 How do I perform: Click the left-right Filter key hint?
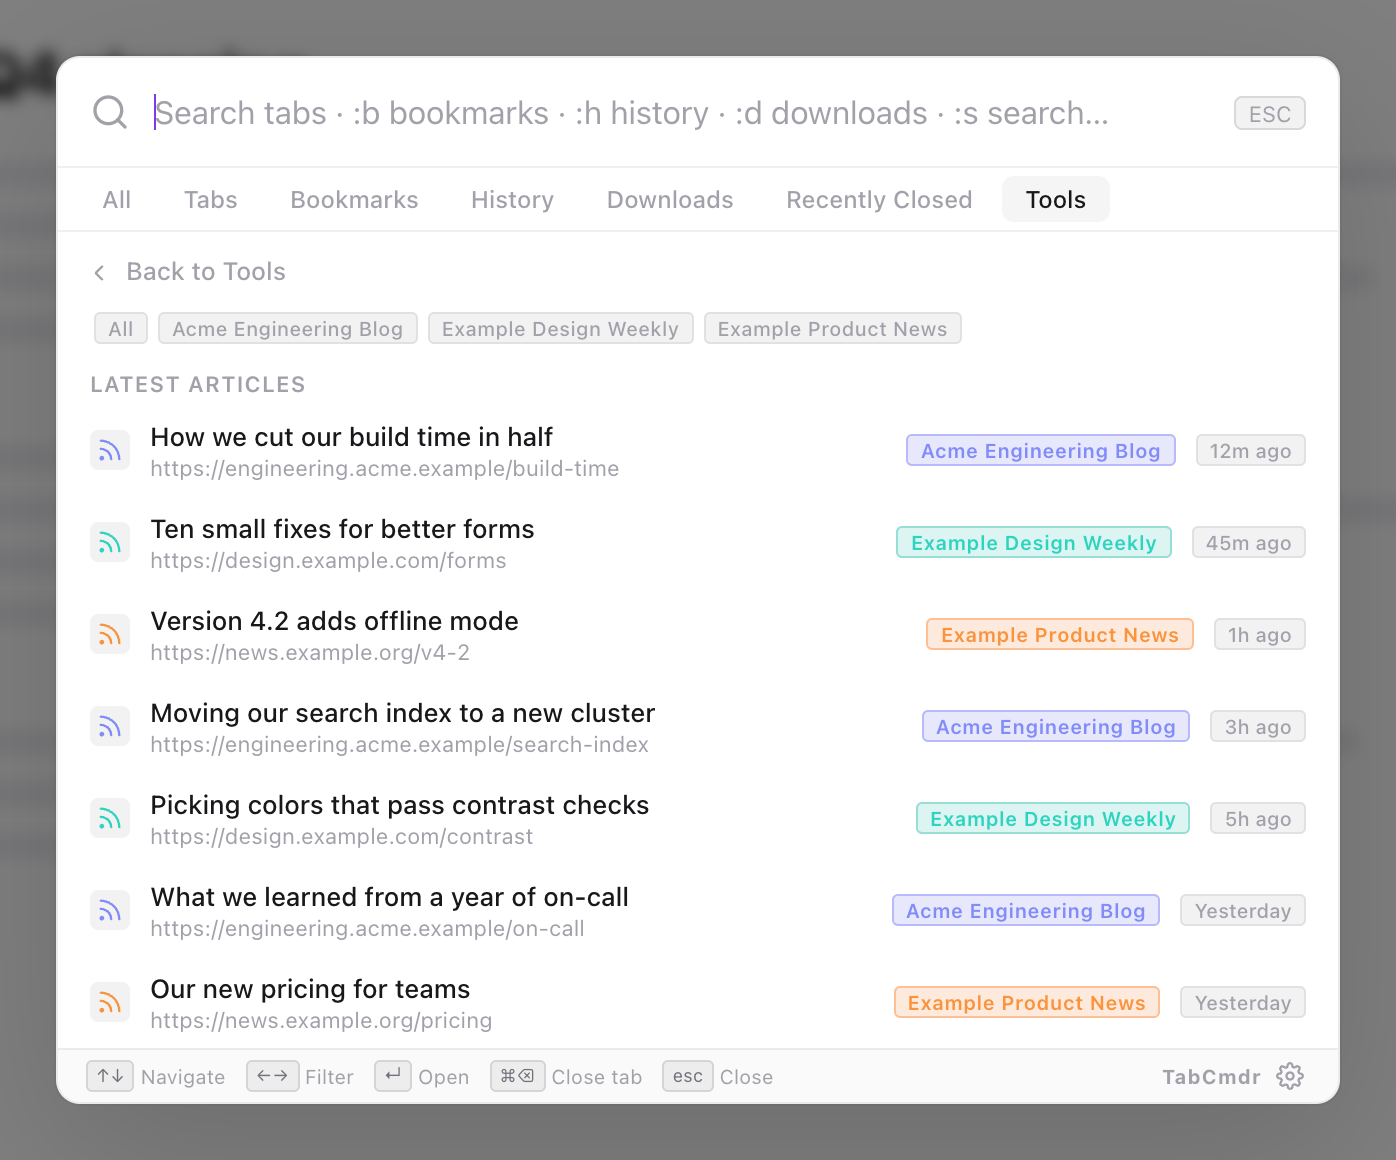pos(272,1076)
